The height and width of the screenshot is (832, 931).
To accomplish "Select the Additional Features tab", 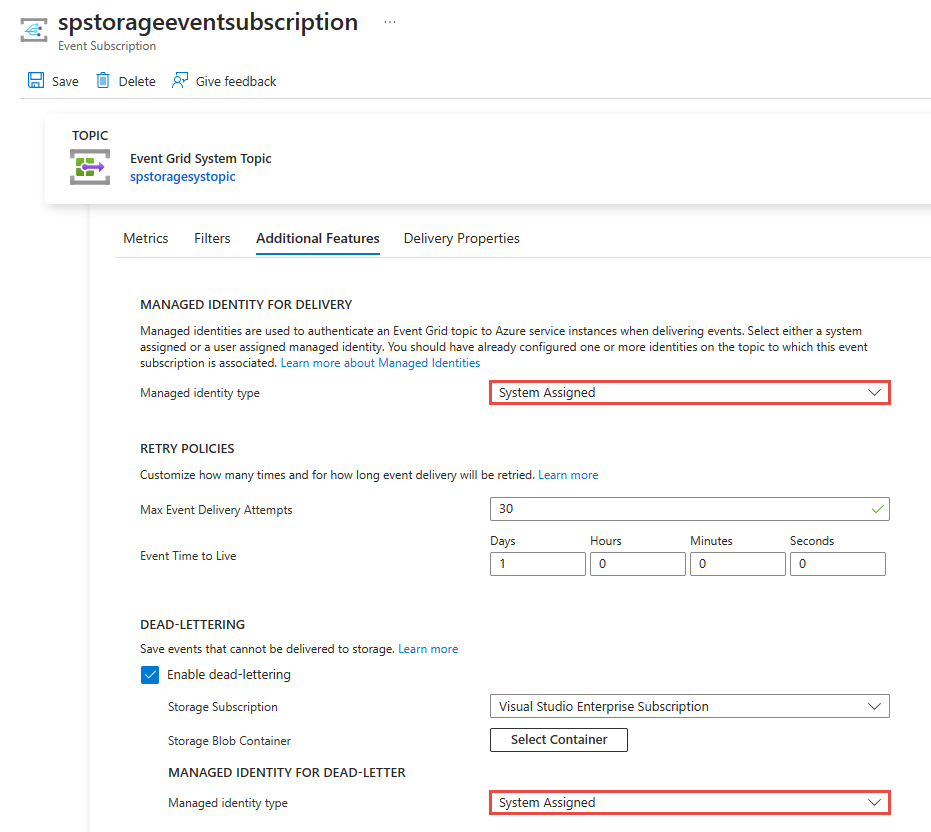I will (317, 238).
